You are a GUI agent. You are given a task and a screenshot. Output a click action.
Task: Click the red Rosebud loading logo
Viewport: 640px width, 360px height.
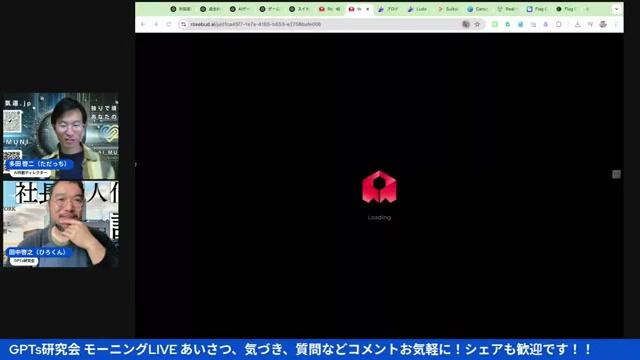[379, 187]
